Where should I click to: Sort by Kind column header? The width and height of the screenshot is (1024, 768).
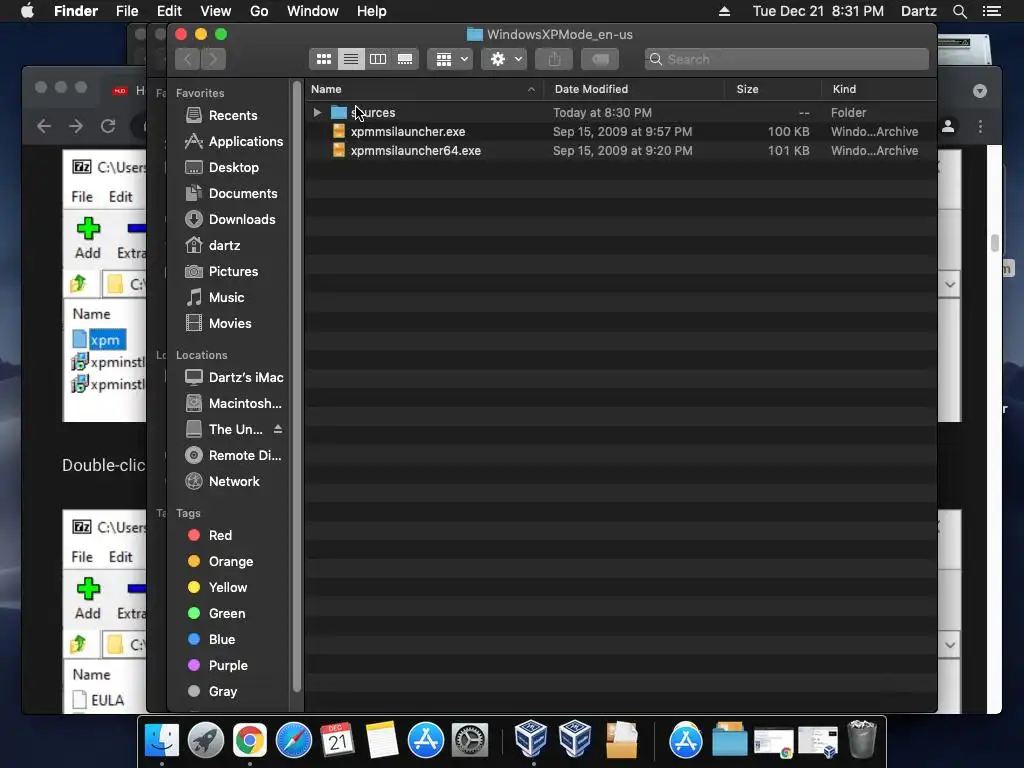879,89
